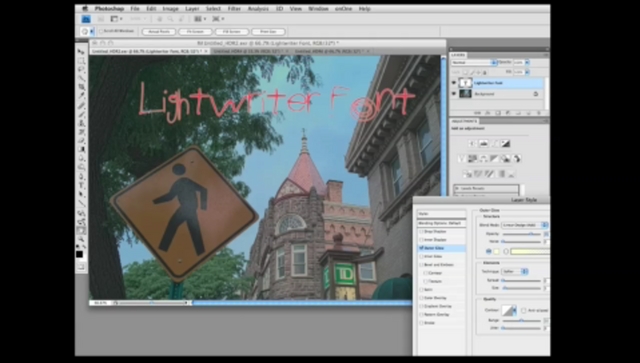Image resolution: width=640 pixels, height=363 pixels.
Task: Select the Lasso tool
Action: pyautogui.click(x=81, y=69)
